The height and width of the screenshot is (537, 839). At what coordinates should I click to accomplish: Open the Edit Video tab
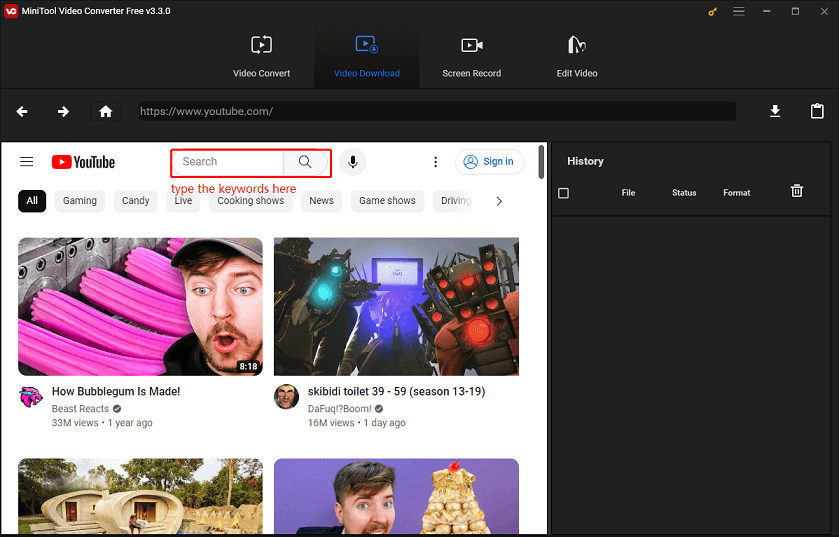pos(577,57)
